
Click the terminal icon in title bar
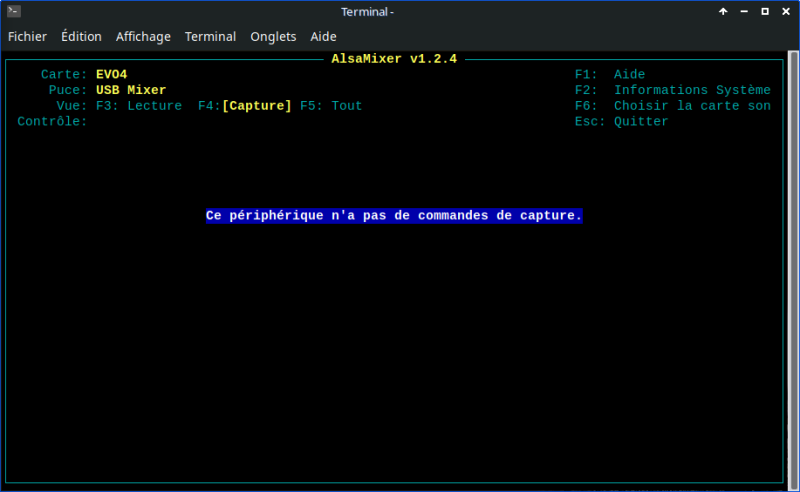point(14,11)
